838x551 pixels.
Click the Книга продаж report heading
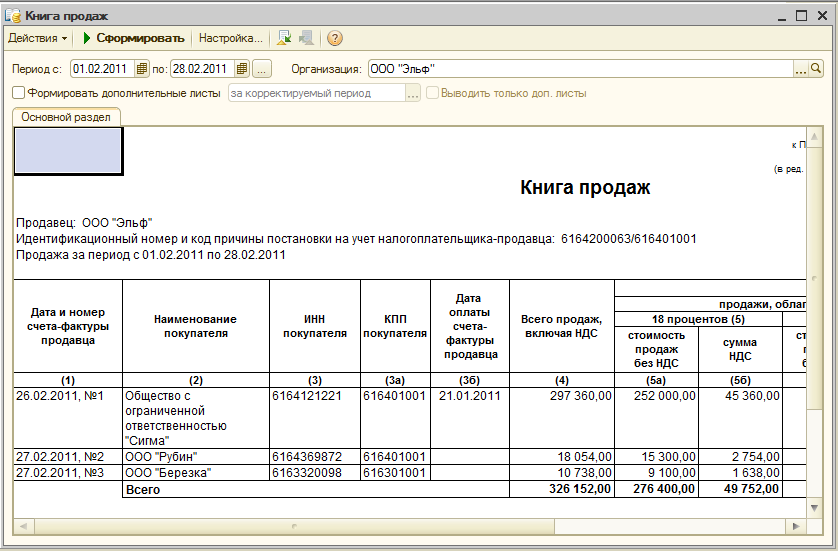click(x=585, y=188)
